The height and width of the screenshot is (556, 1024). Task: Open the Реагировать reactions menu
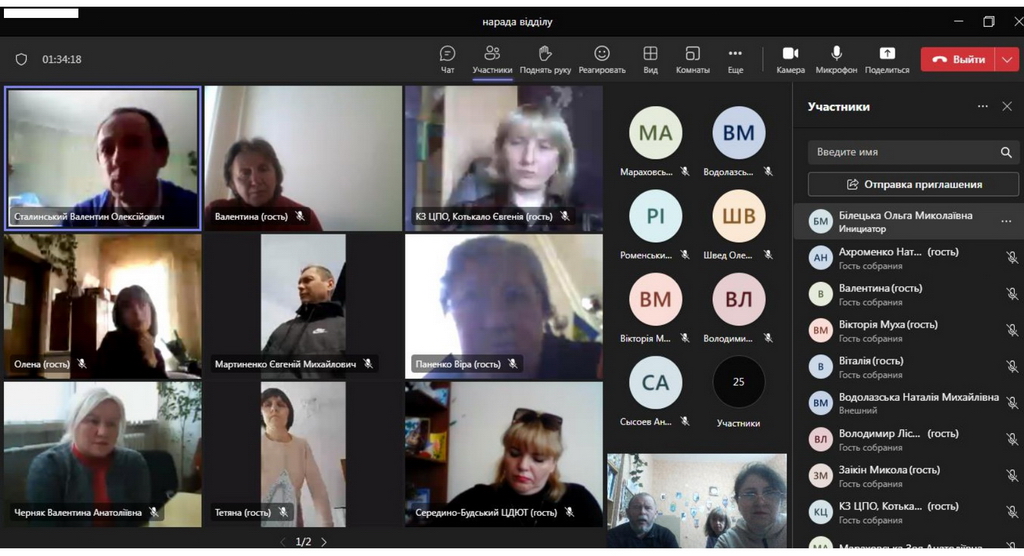coord(602,59)
